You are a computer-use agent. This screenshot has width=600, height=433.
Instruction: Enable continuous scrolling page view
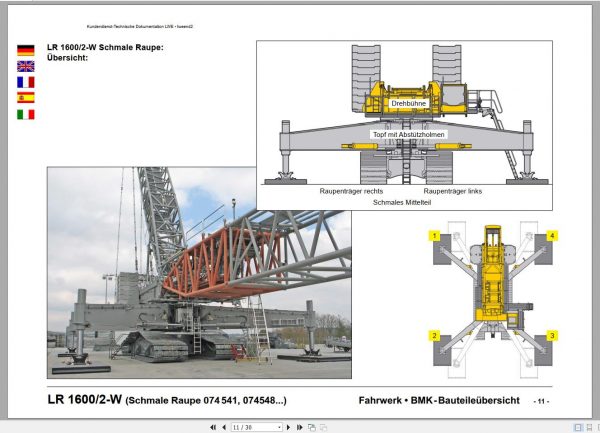589,427
